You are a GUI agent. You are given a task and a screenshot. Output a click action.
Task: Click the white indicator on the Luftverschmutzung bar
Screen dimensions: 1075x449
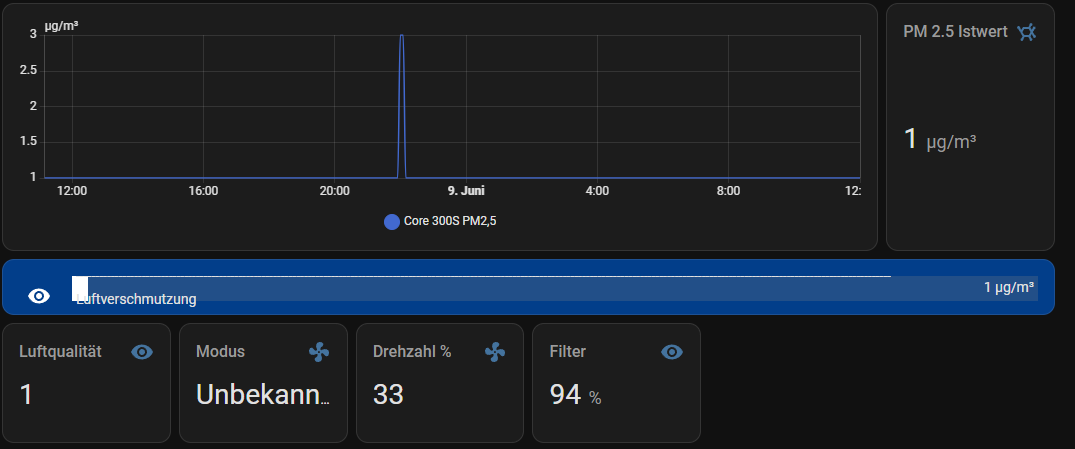[80, 286]
